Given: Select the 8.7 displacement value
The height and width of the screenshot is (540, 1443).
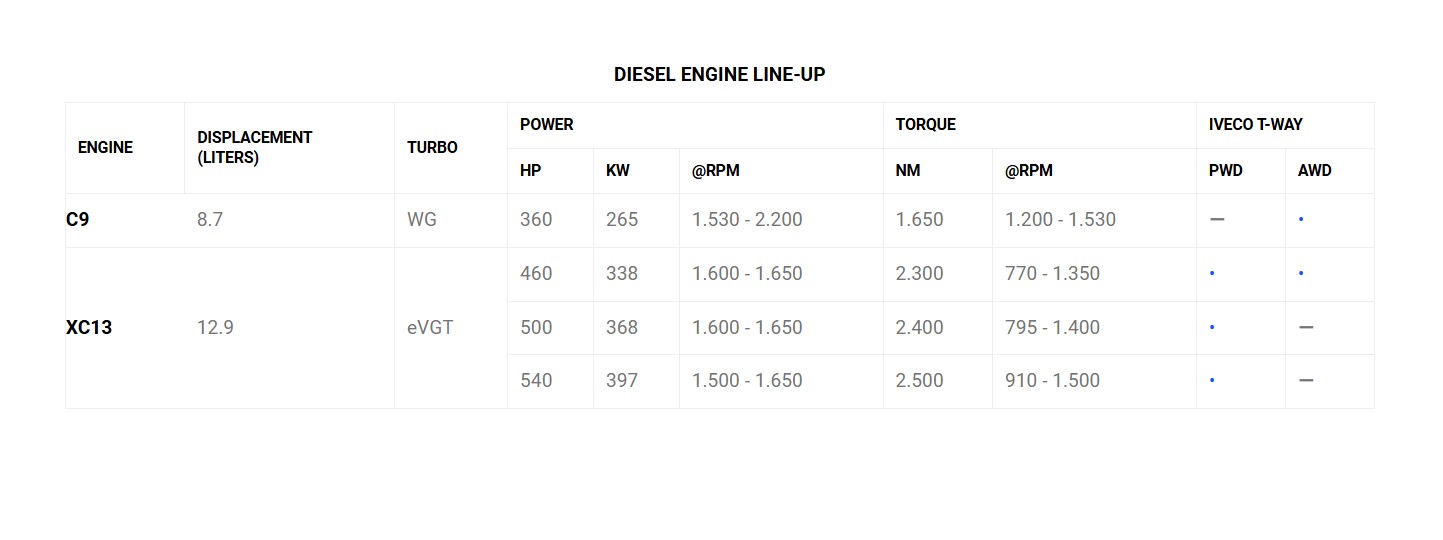Looking at the screenshot, I should (x=210, y=220).
